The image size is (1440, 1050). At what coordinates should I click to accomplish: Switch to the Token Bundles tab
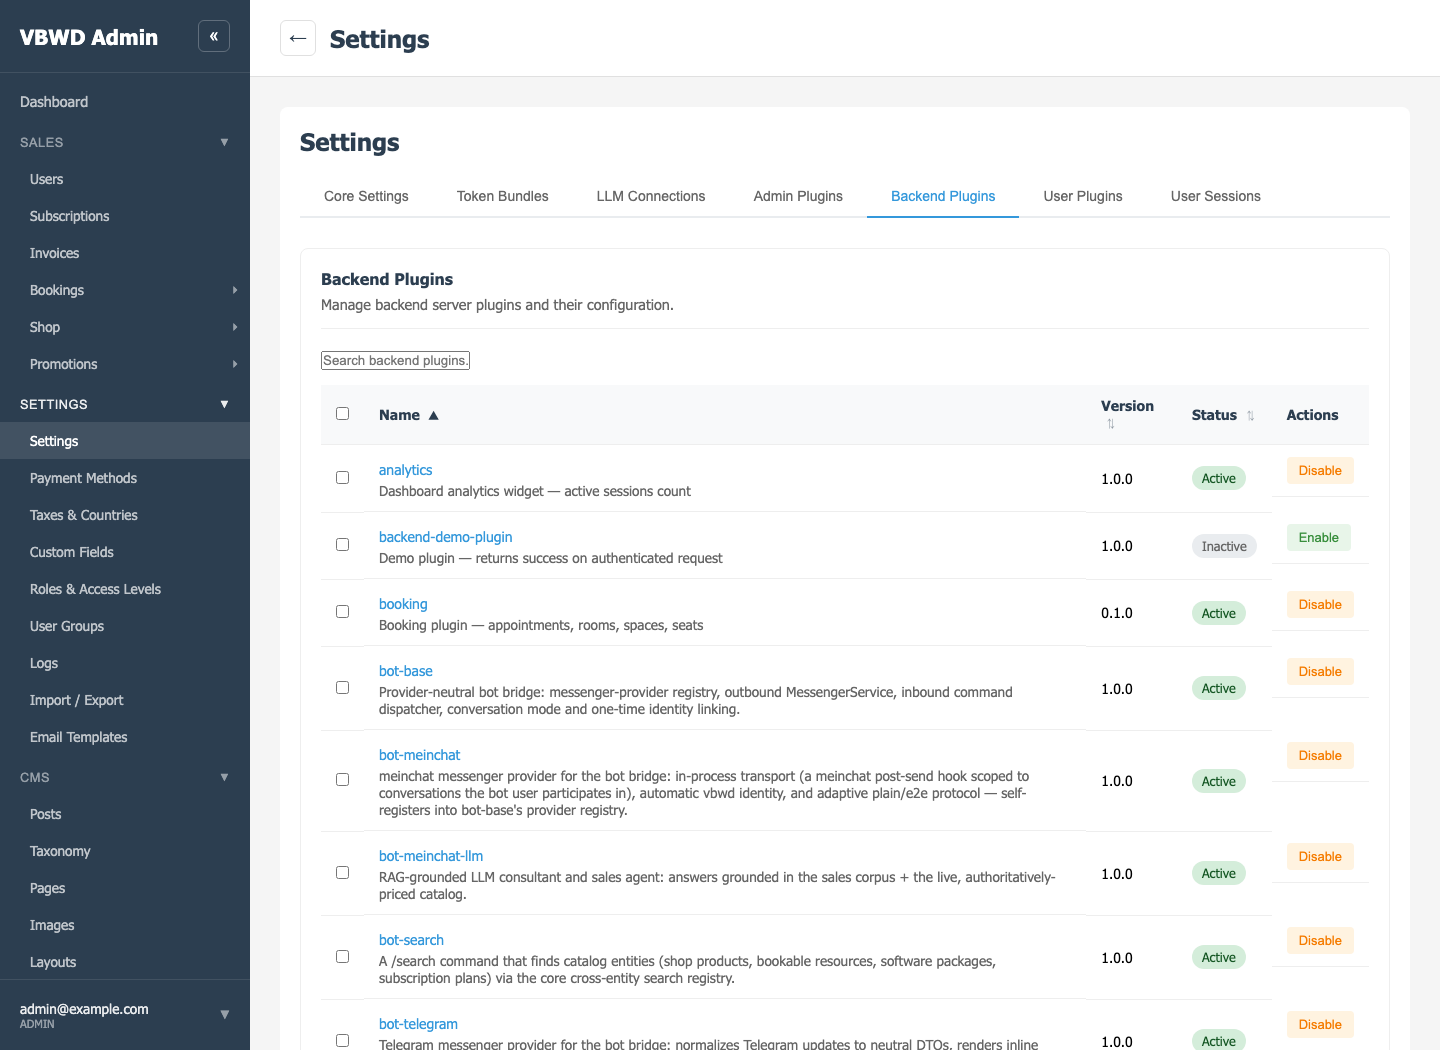503,196
